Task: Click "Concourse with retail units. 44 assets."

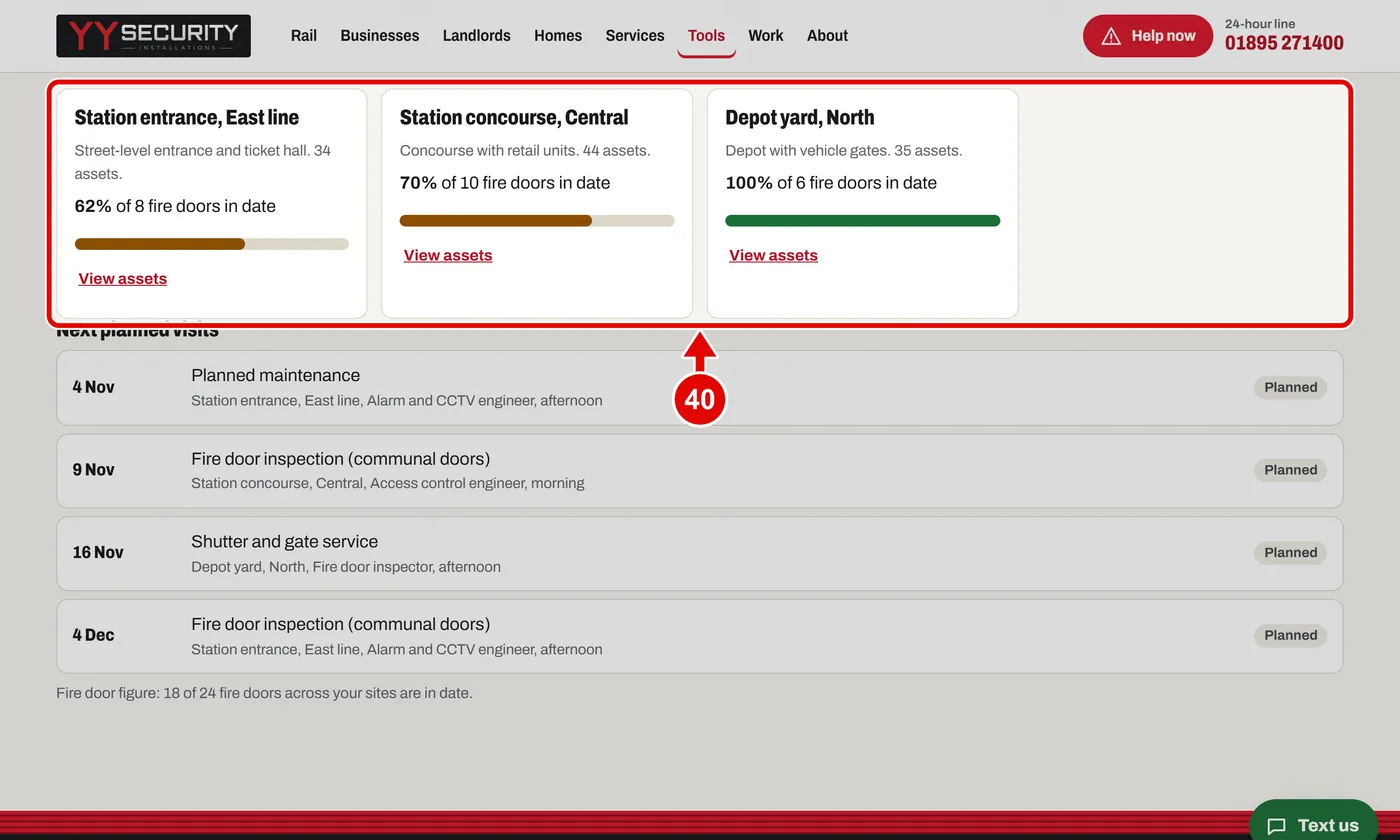Action: [x=525, y=151]
